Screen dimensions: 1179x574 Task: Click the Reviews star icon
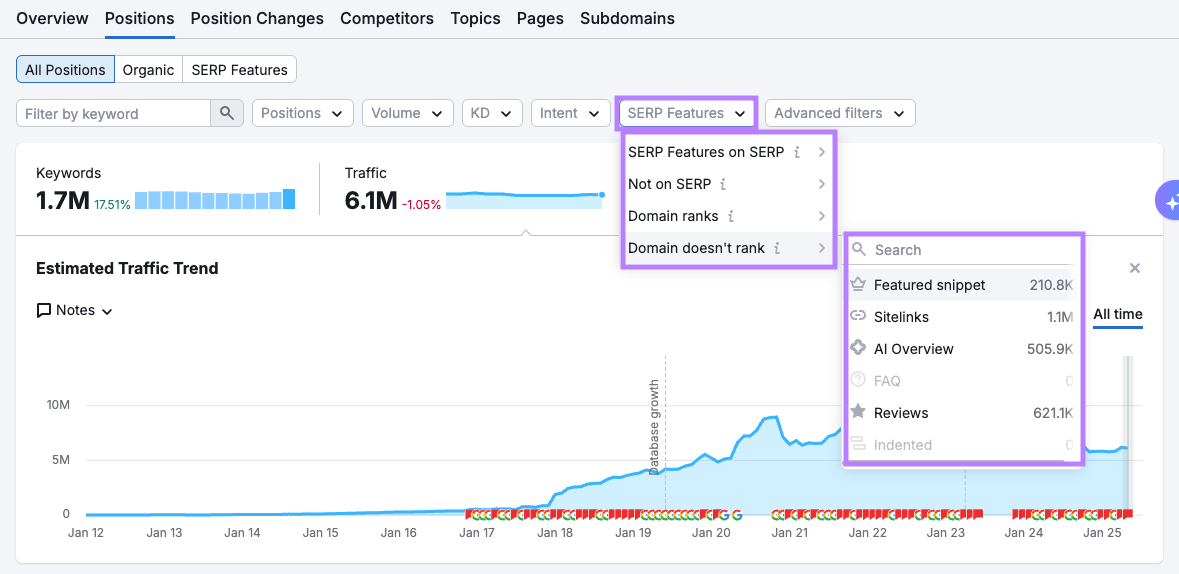[x=858, y=412]
